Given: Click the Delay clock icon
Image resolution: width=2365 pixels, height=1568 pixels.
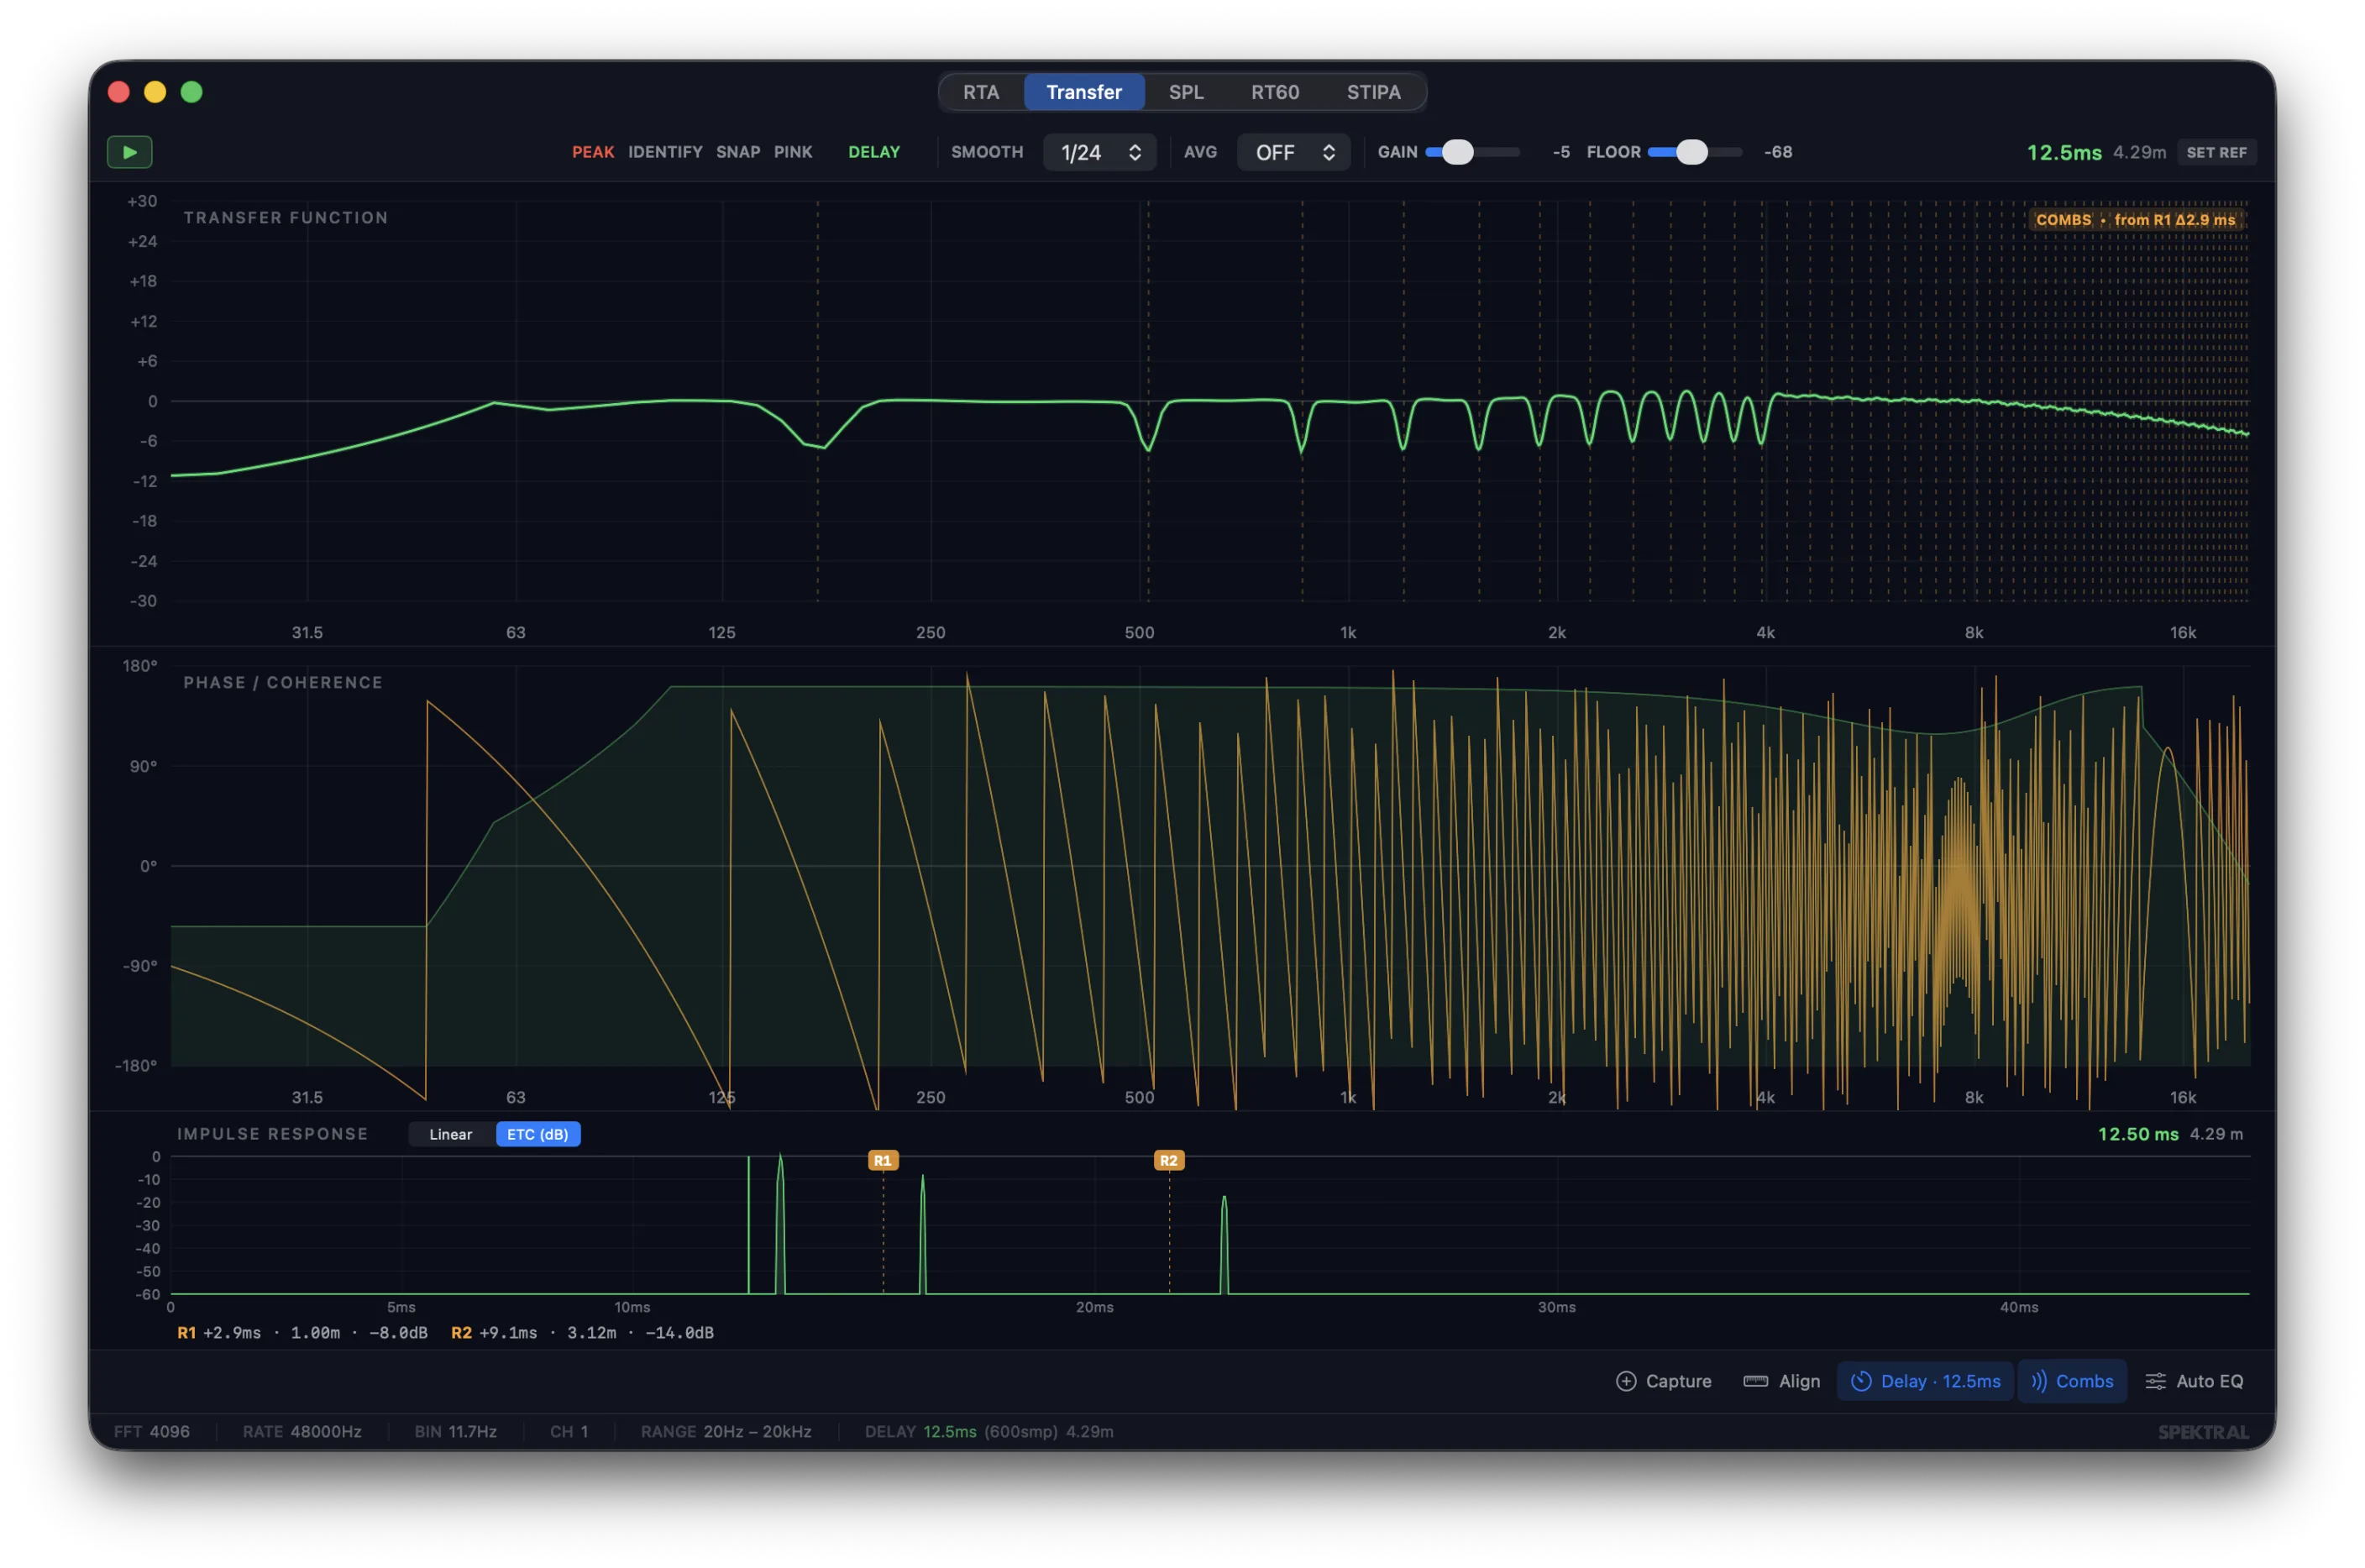Looking at the screenshot, I should (1860, 1381).
